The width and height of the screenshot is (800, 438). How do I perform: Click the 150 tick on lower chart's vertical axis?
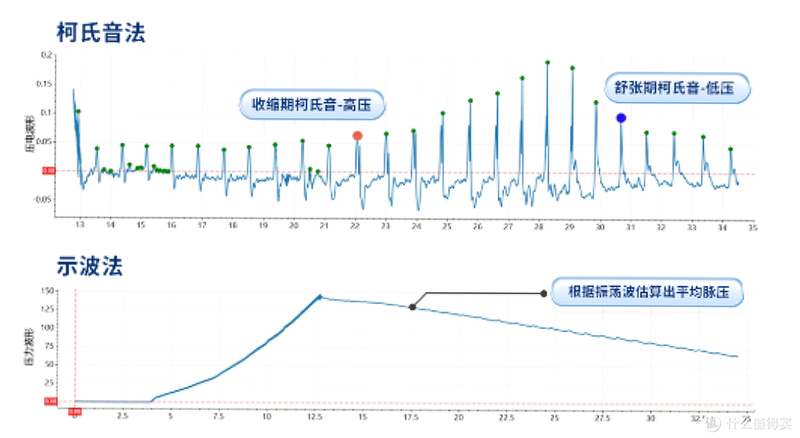(x=47, y=290)
